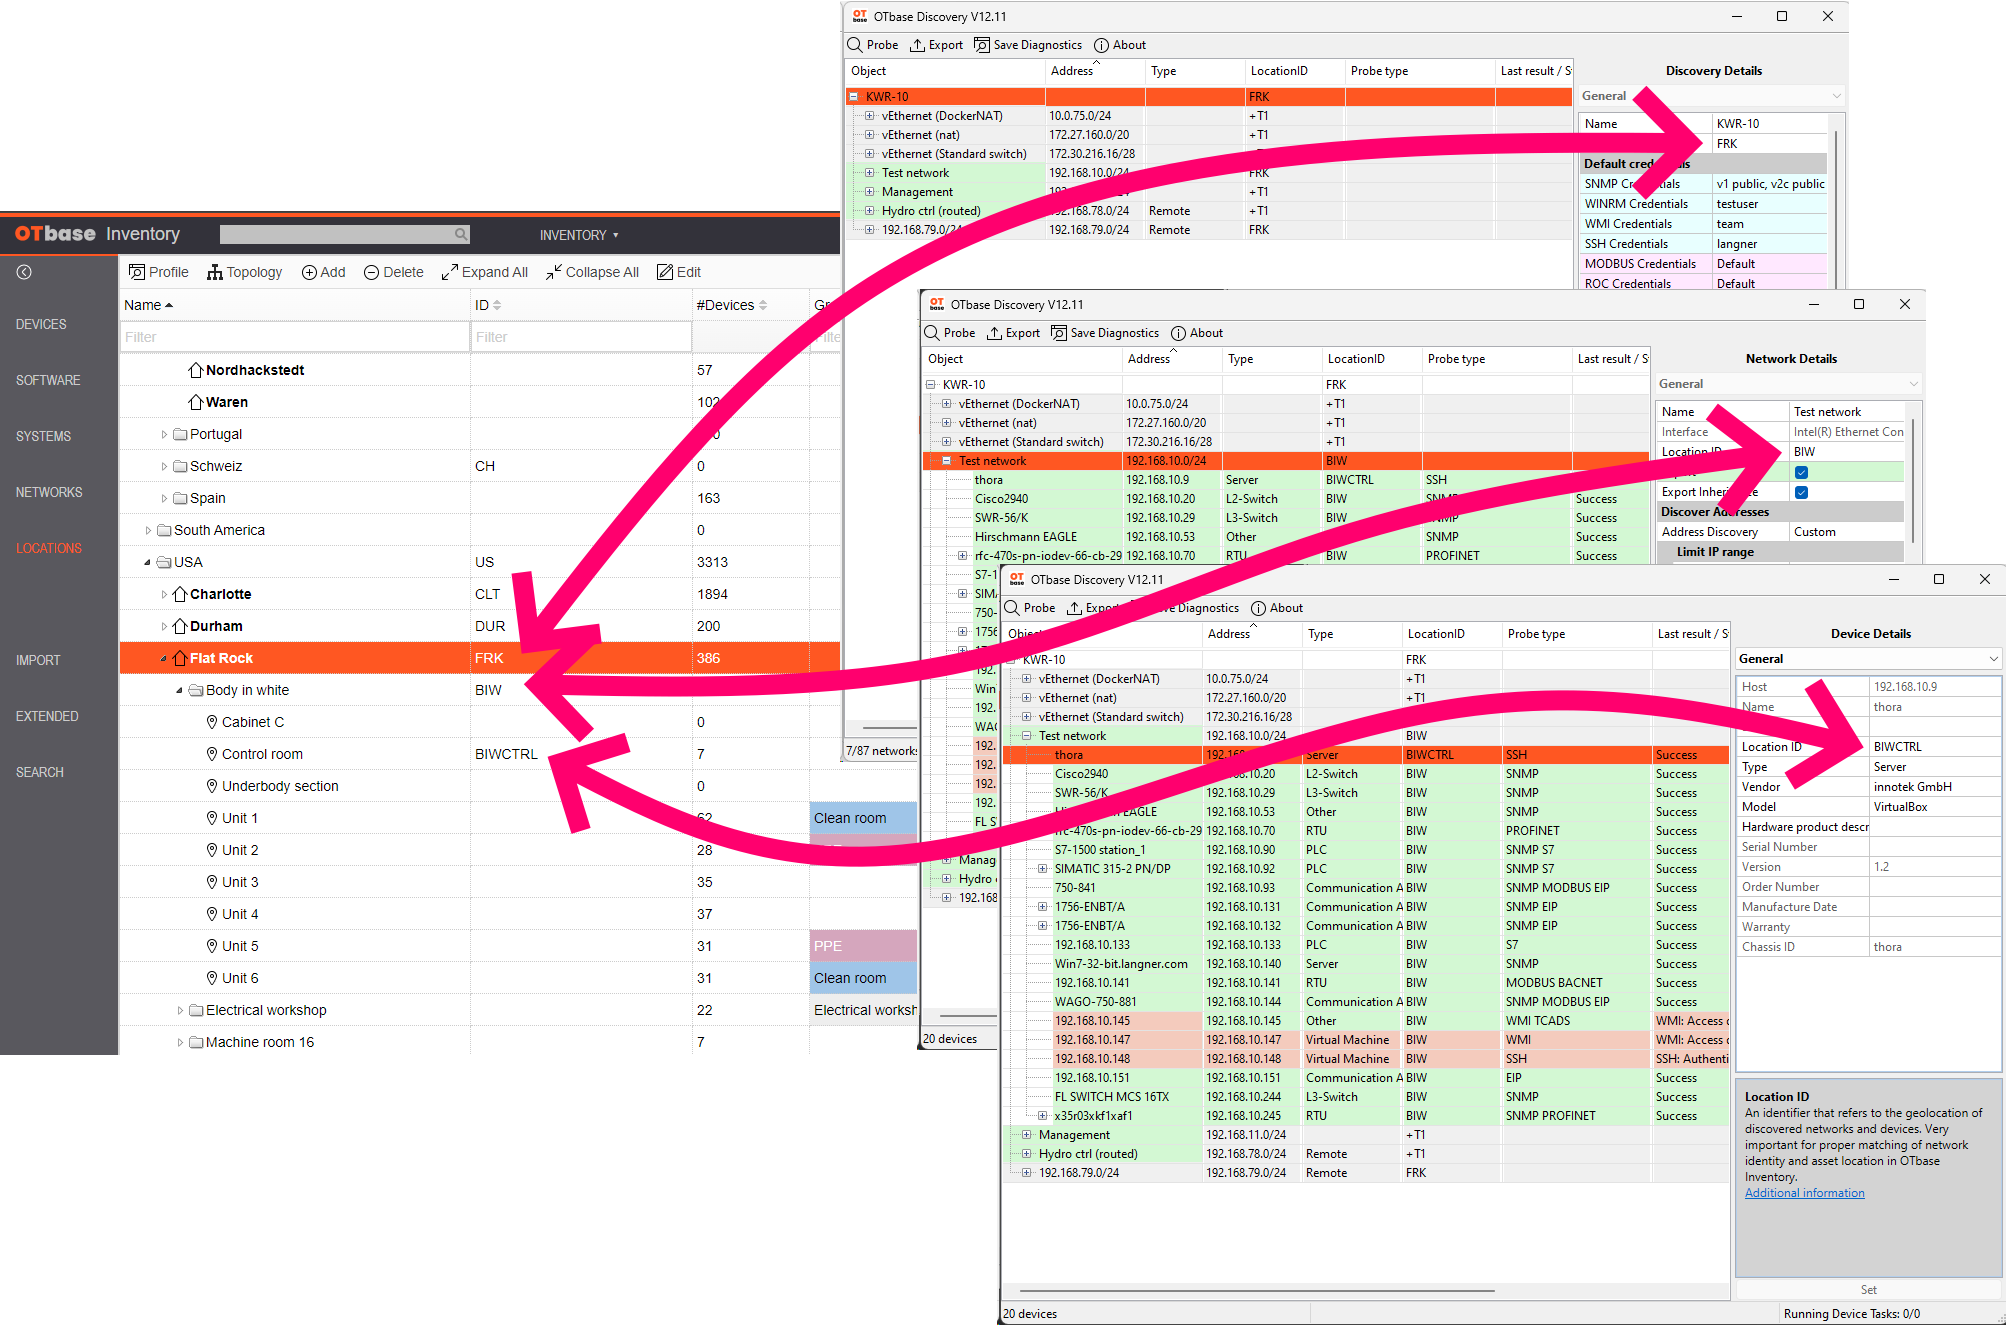Click Save Diagnostics in top Discovery window
Screen dimensions: 2010x1331
(1028, 45)
